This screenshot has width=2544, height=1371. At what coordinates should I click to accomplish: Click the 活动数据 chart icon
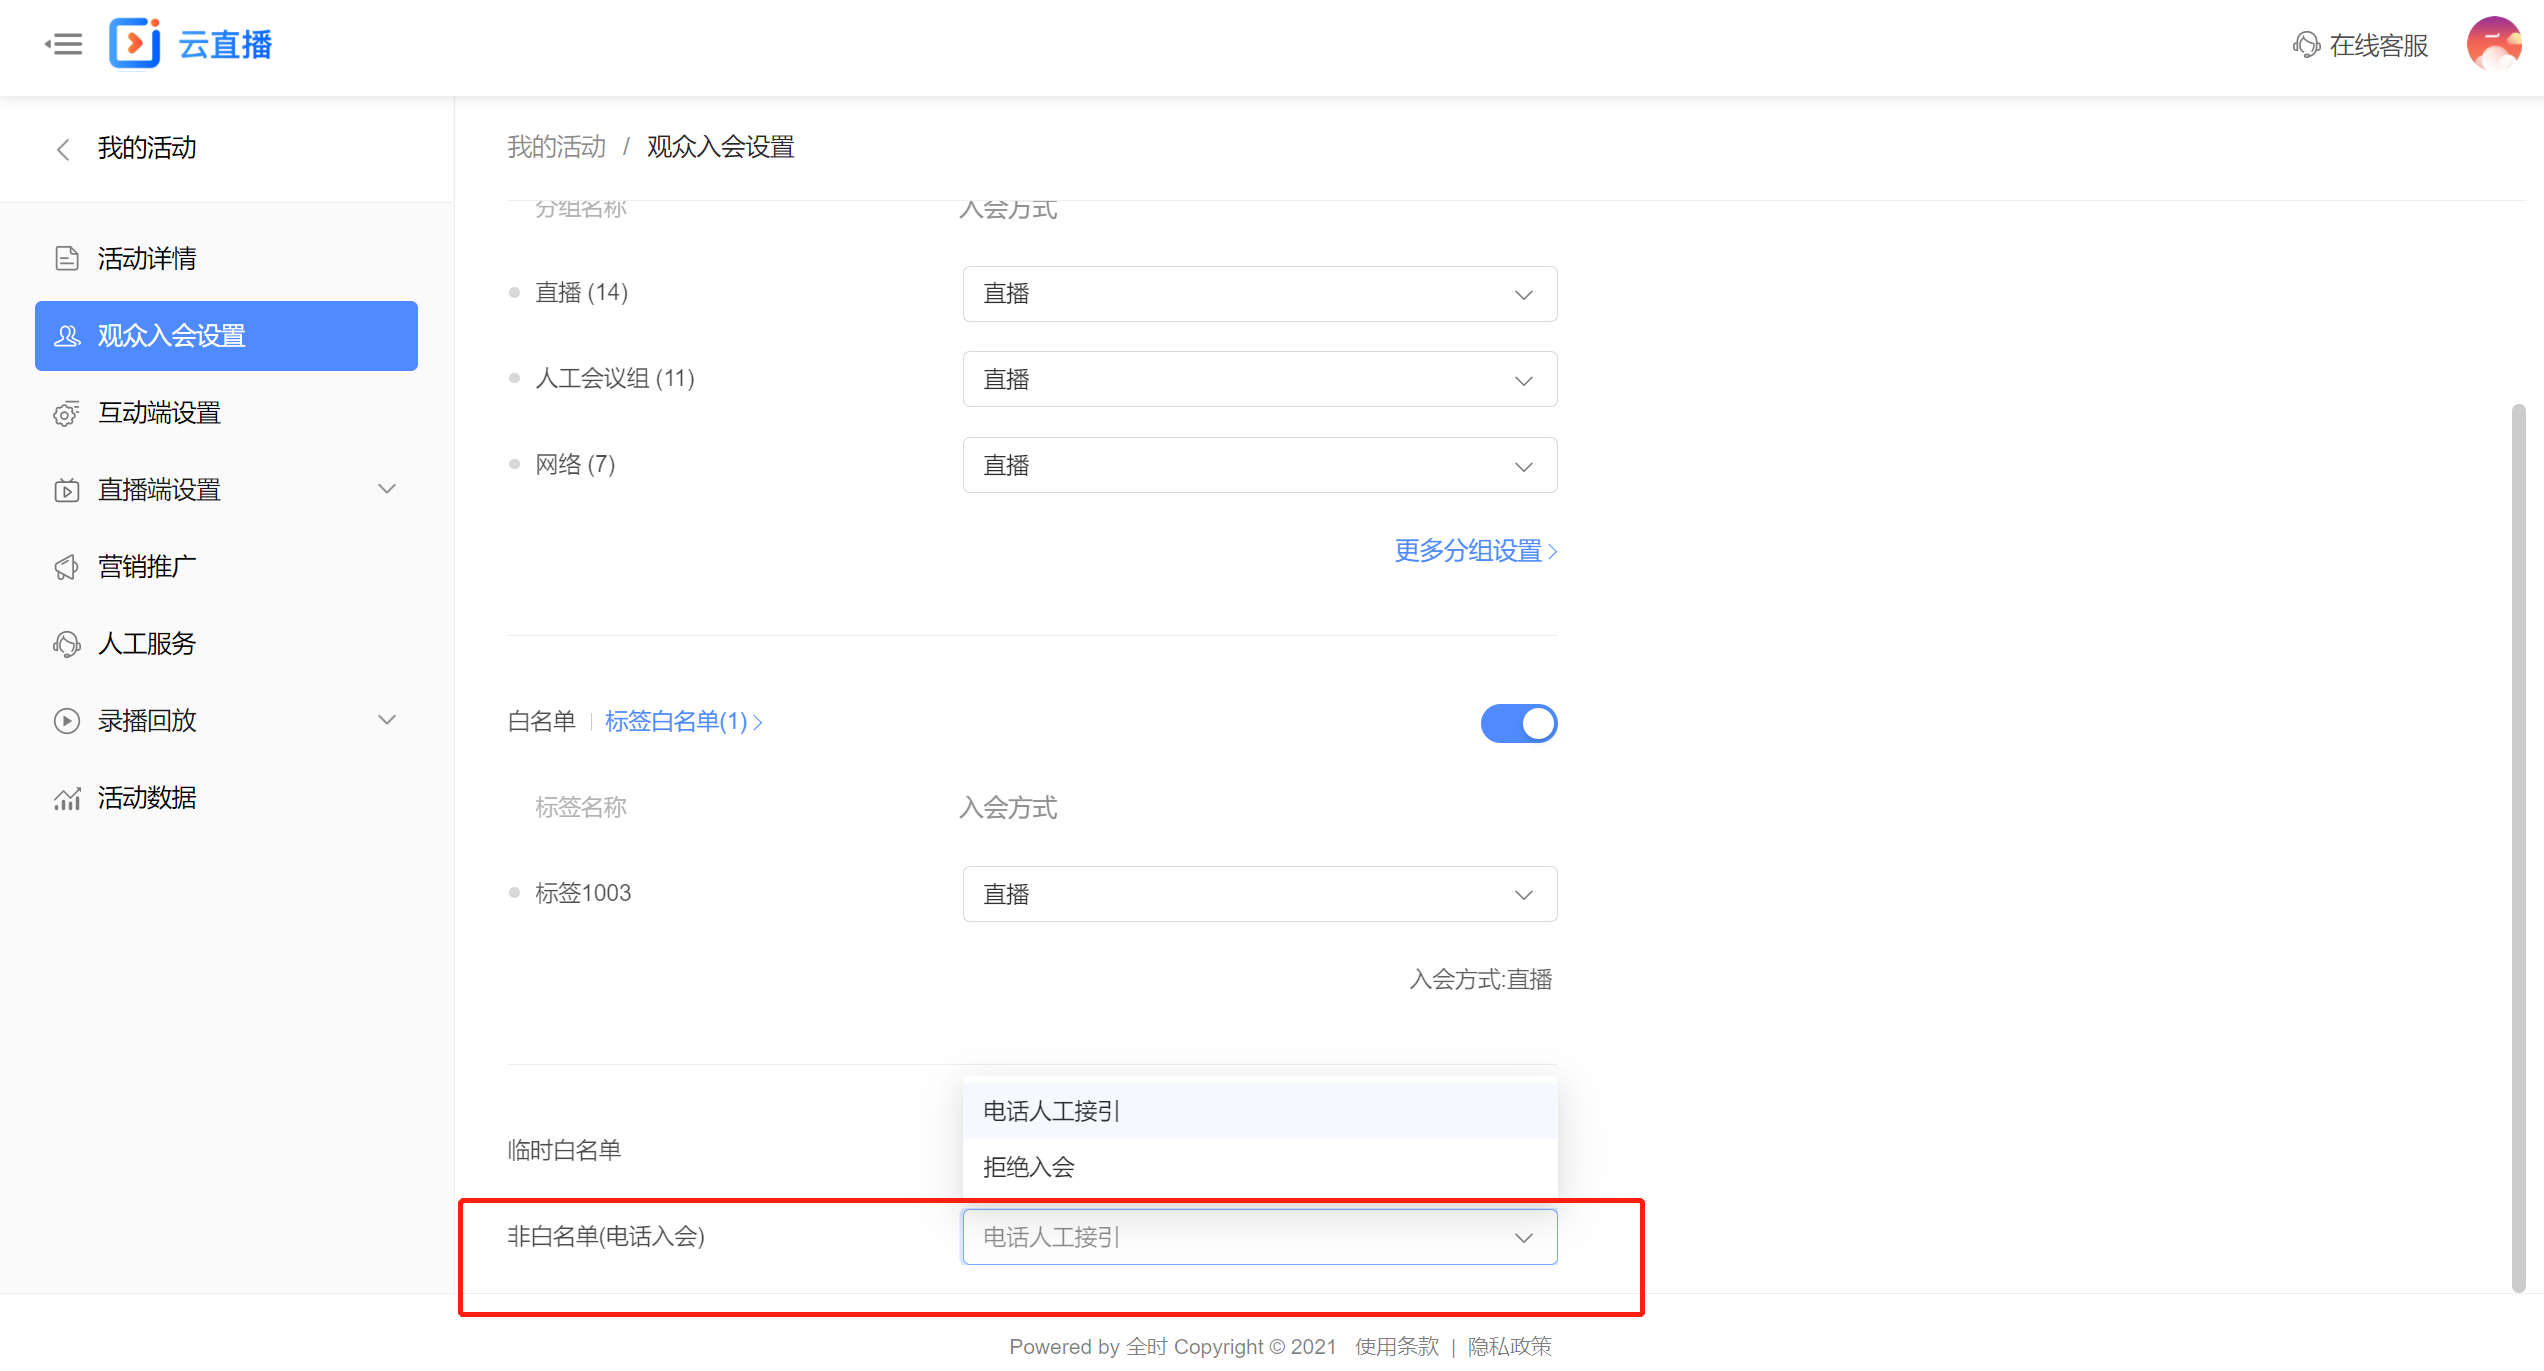(x=67, y=798)
